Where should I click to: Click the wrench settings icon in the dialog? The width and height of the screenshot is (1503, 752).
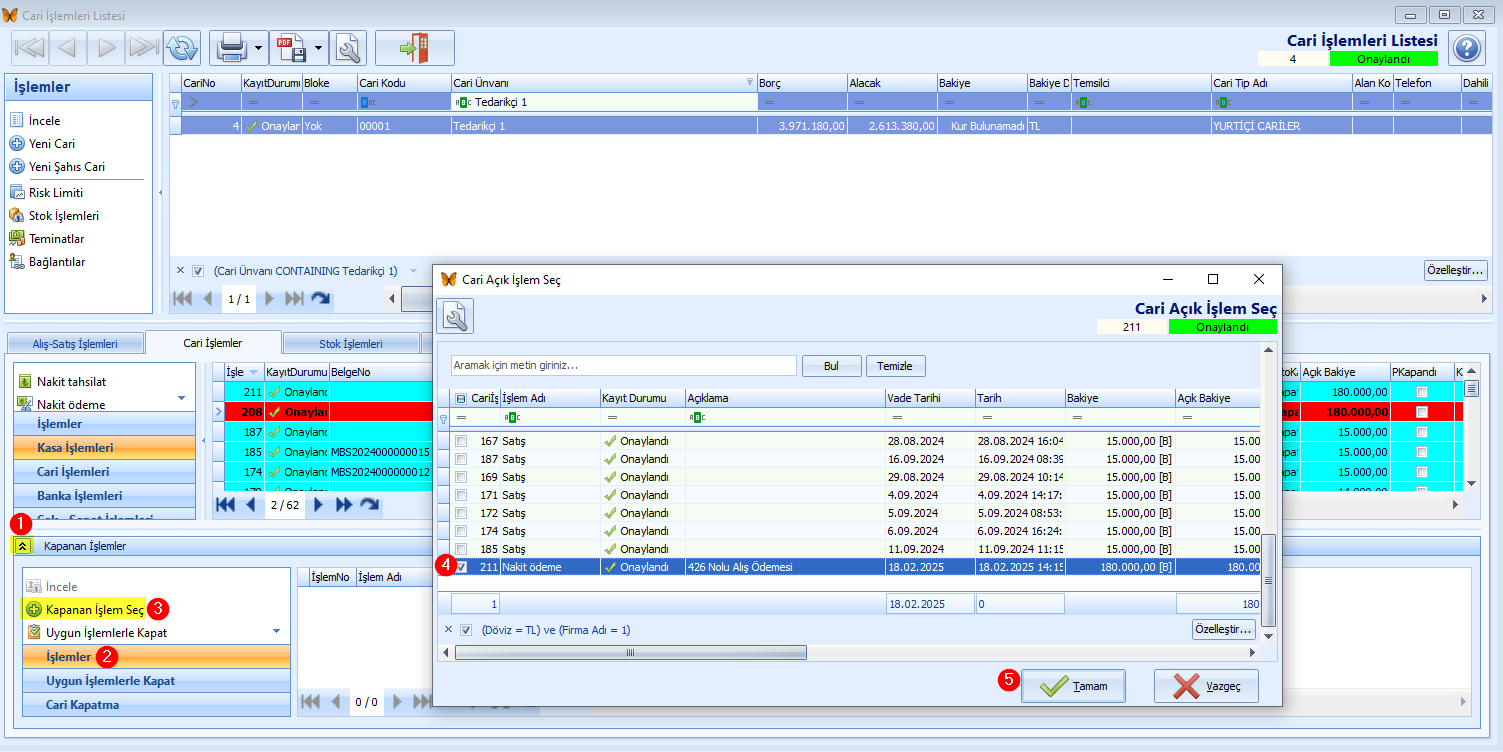(455, 316)
